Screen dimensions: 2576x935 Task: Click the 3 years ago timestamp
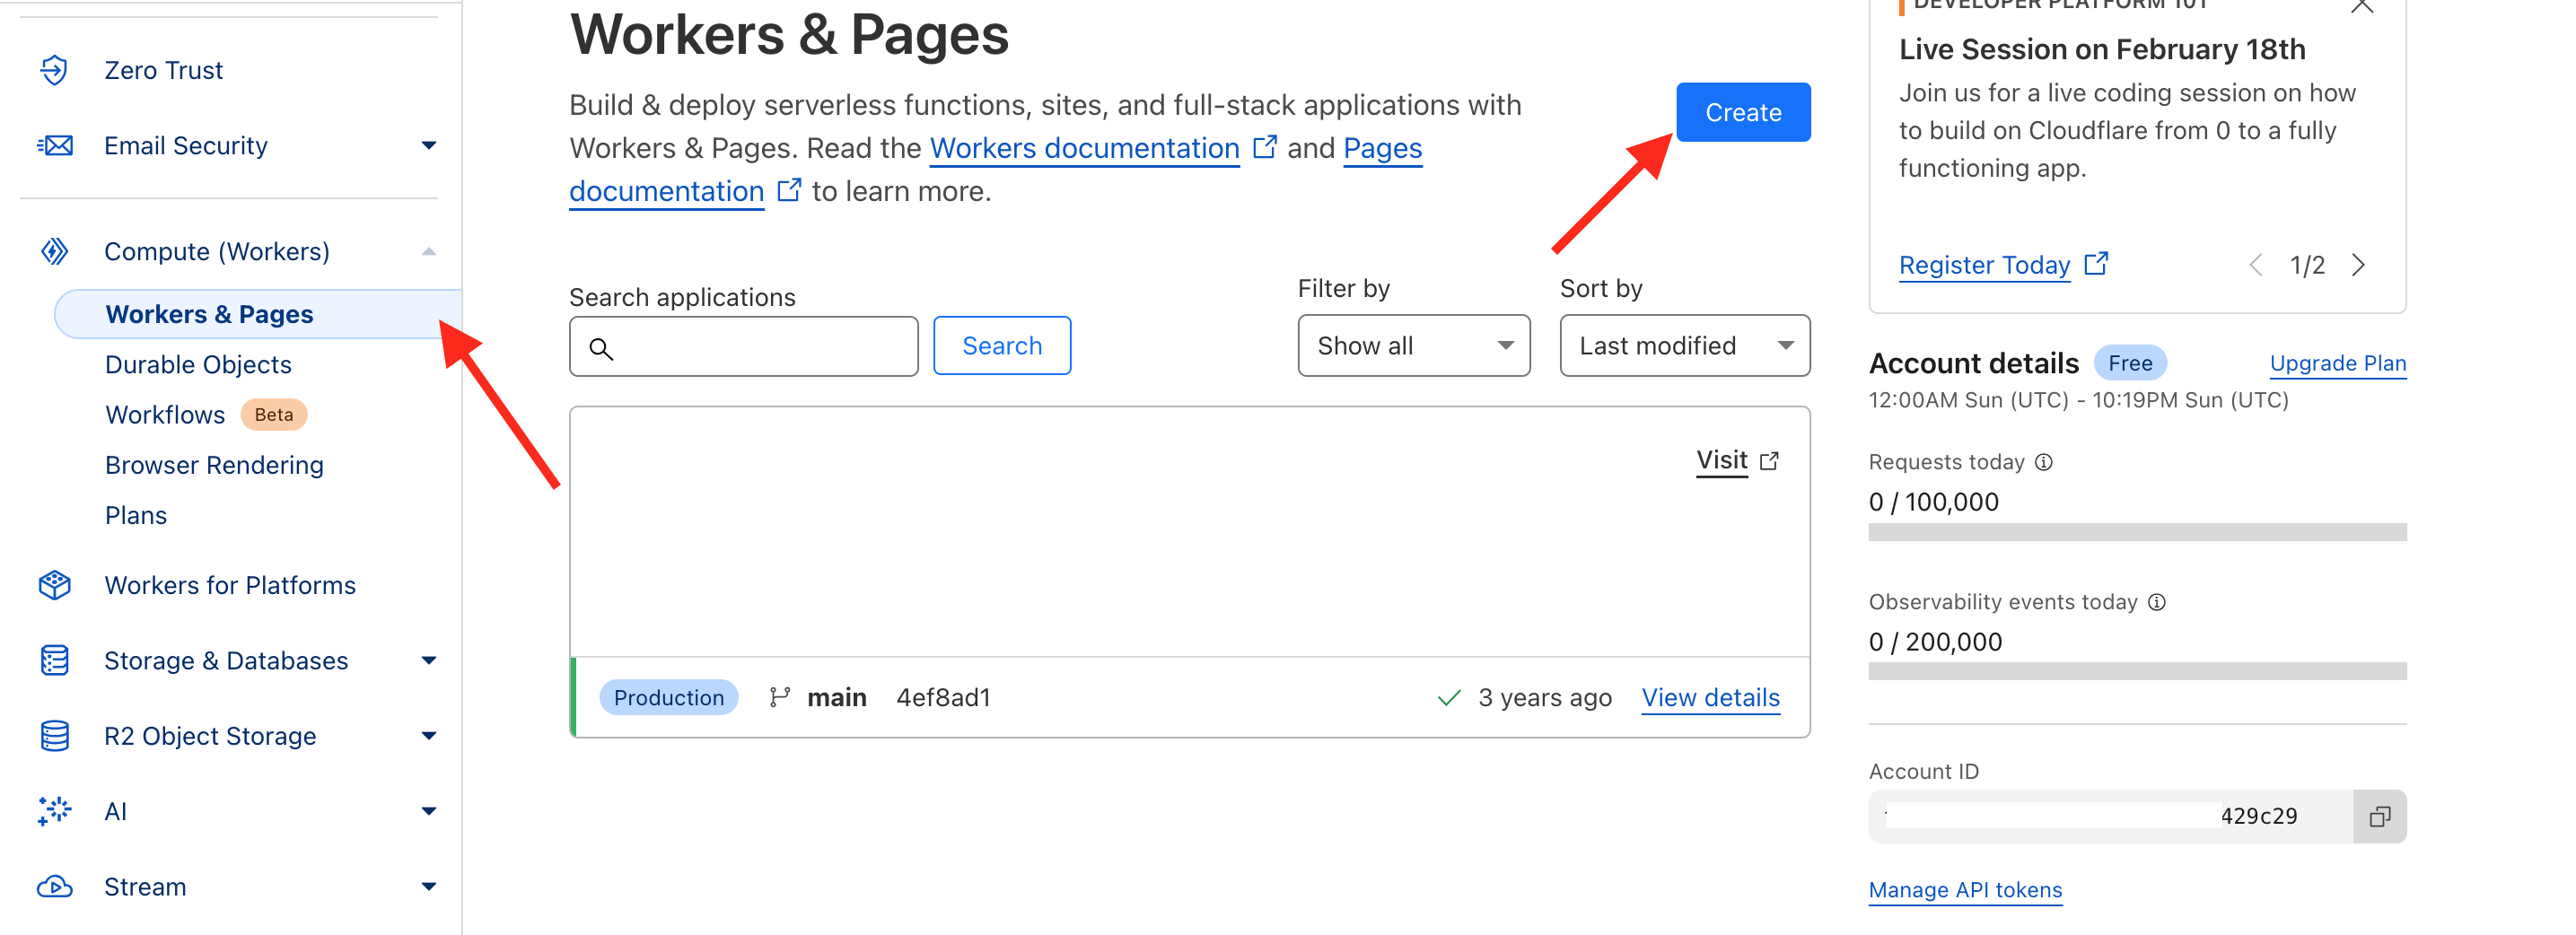pos(1545,697)
